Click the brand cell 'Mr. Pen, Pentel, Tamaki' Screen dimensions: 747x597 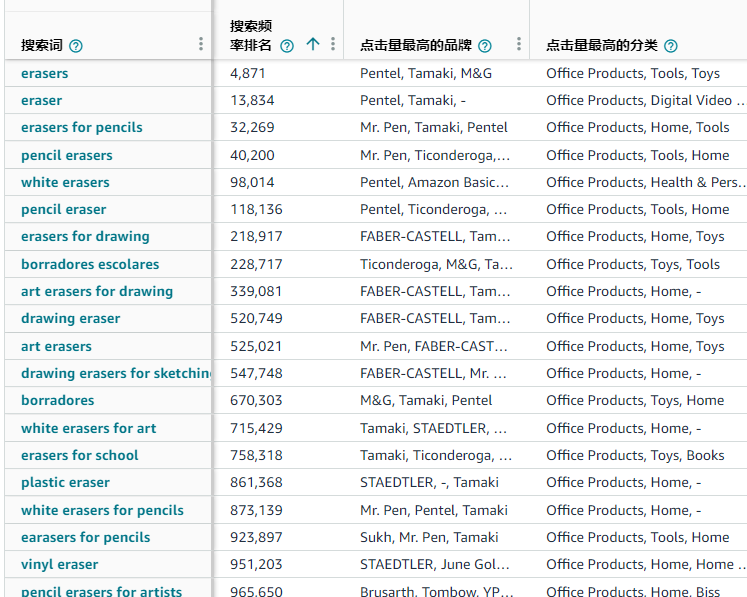click(x=434, y=510)
